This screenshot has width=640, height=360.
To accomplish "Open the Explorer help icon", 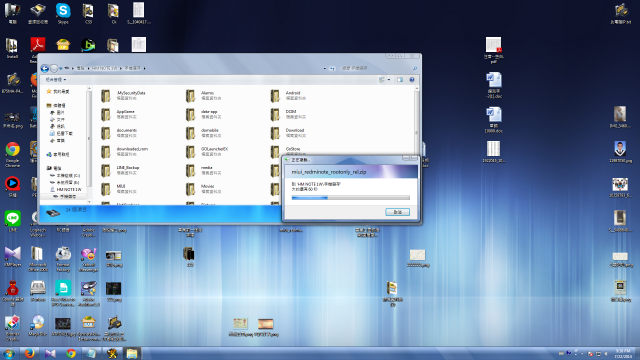I will 412,80.
